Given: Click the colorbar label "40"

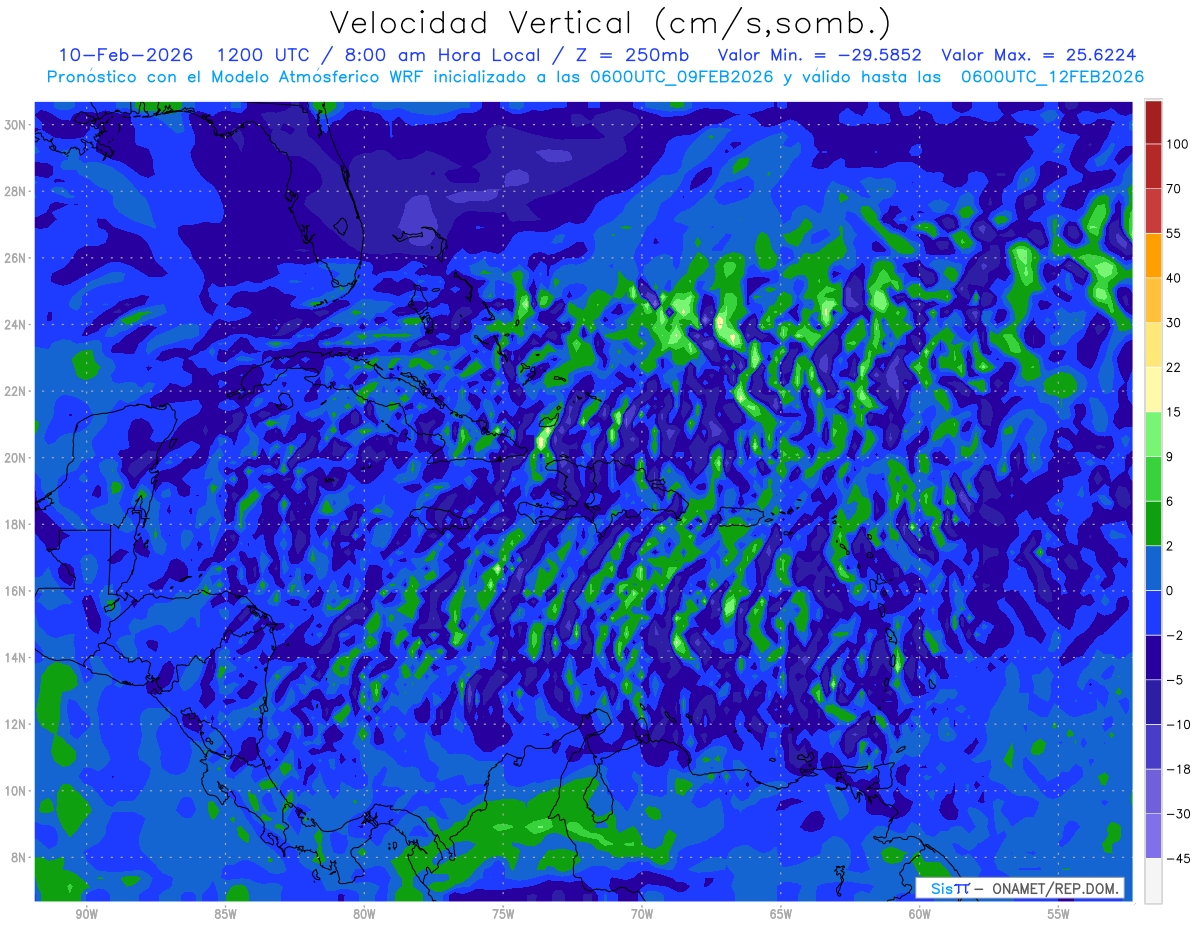Looking at the screenshot, I should [x=1174, y=278].
